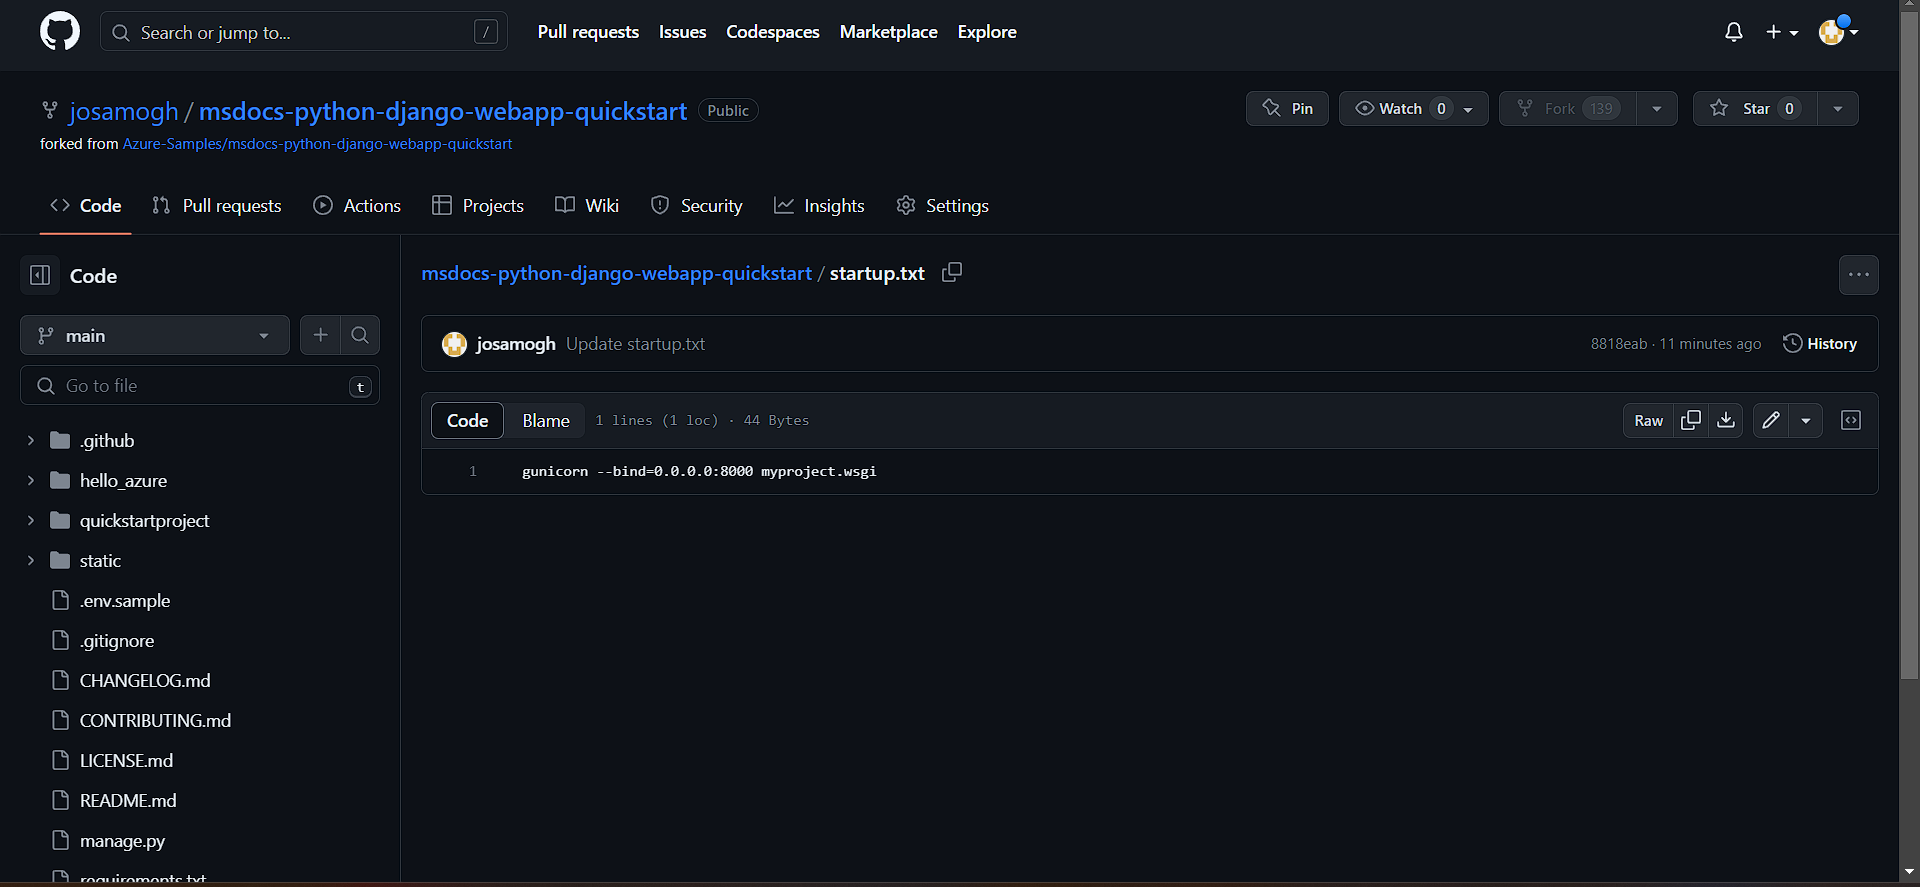Viewport: 1920px width, 887px height.
Task: Open msdocs-python-django-webapp-quickstart repository title link
Action: point(443,111)
